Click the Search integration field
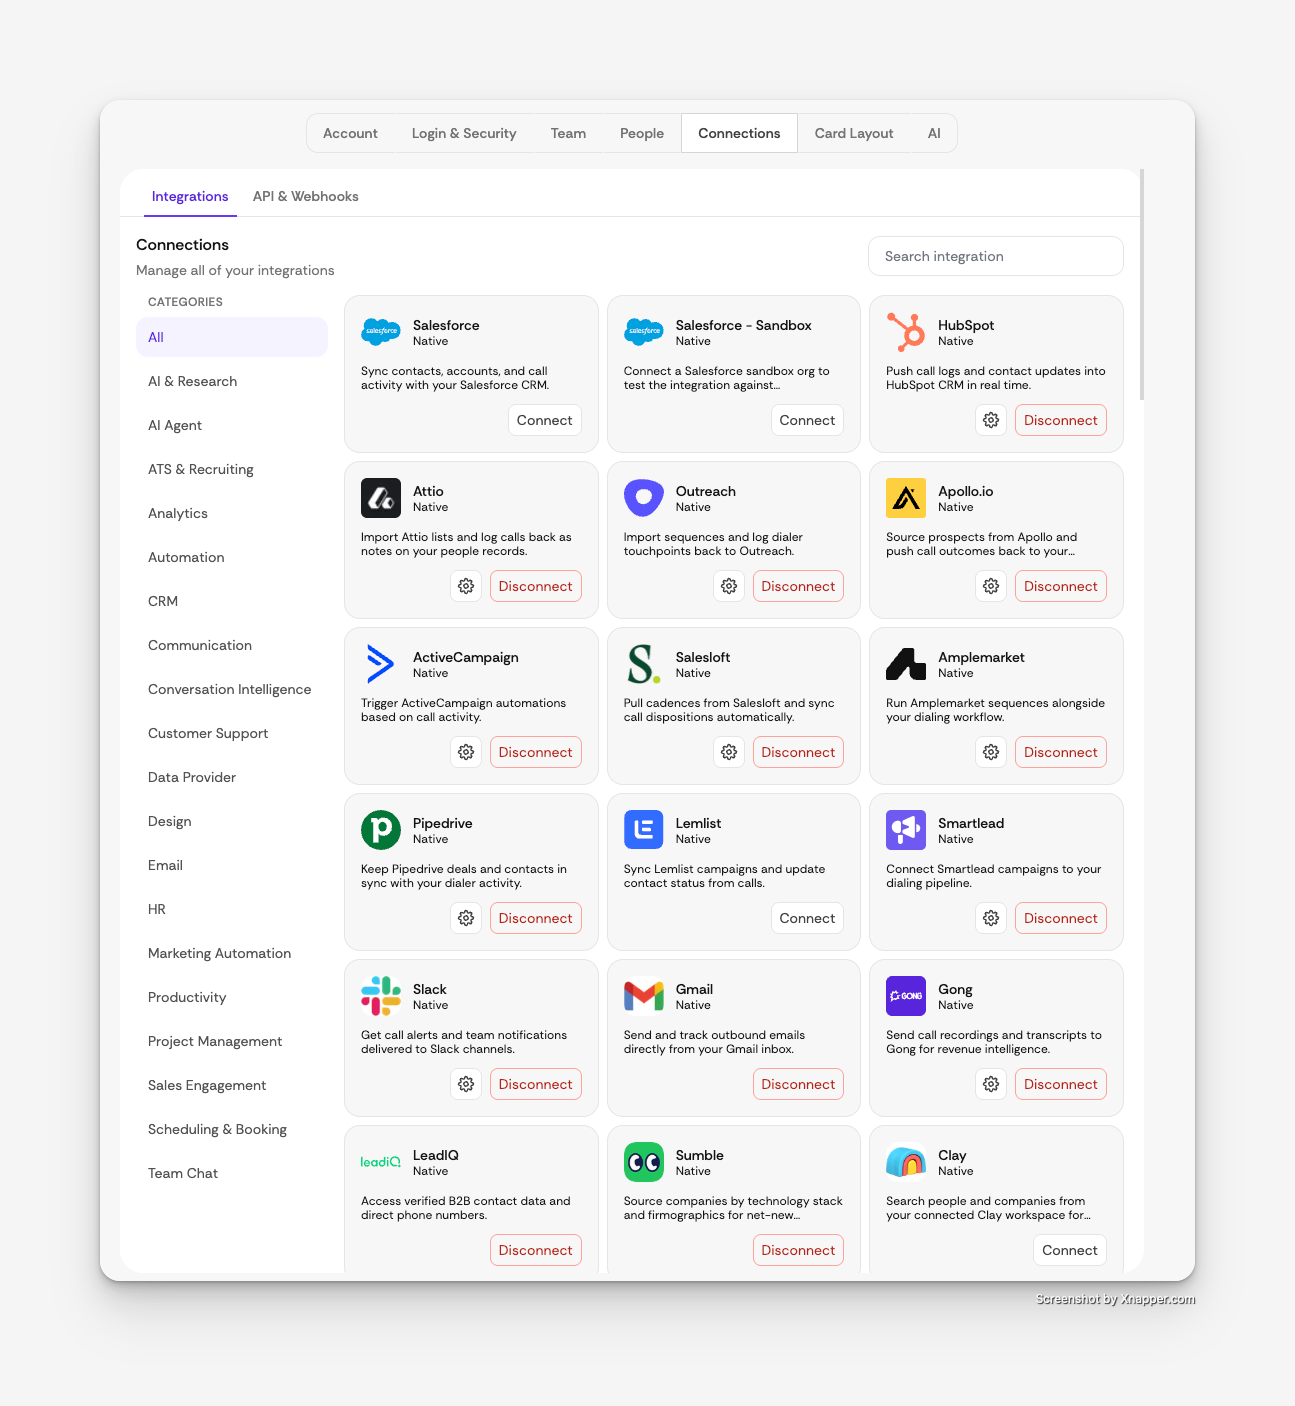 coord(996,256)
